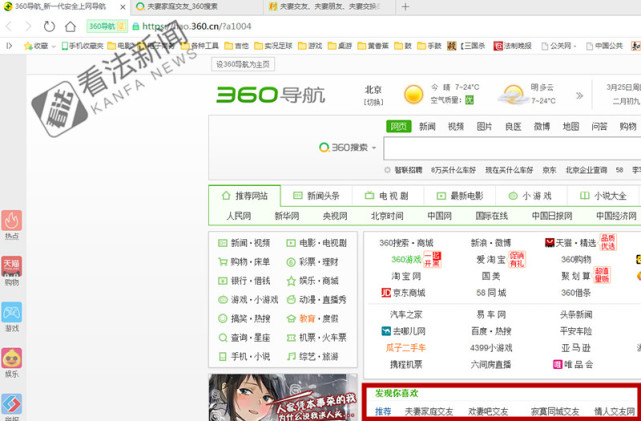Click the 夫妻家庭交友 recommendation link
This screenshot has height=421, width=641.
pos(429,412)
